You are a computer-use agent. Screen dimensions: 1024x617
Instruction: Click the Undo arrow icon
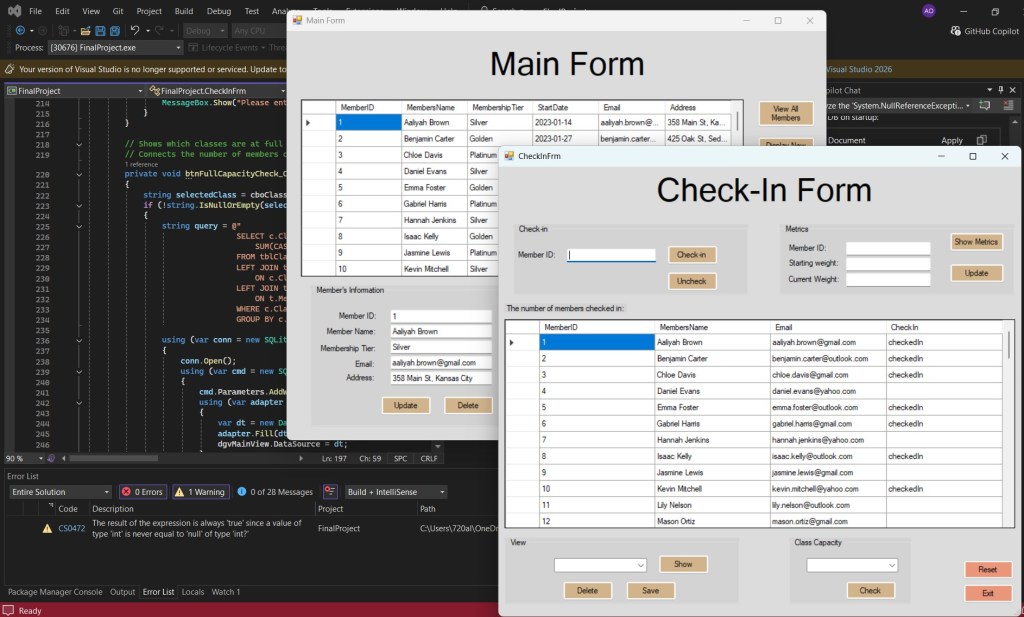(x=135, y=31)
